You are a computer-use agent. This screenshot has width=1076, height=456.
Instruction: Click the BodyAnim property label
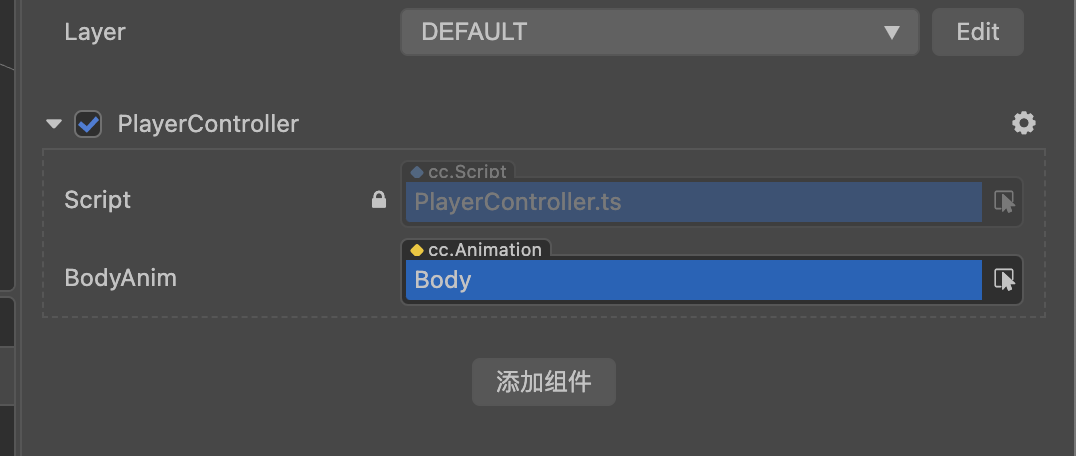[x=120, y=278]
